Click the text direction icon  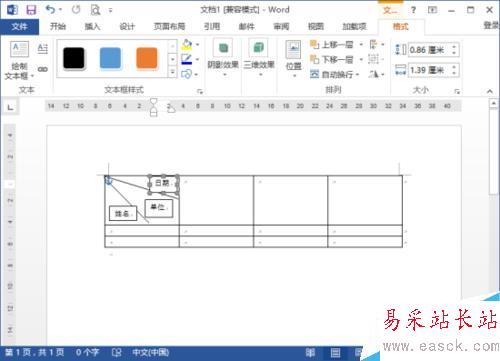(x=43, y=49)
